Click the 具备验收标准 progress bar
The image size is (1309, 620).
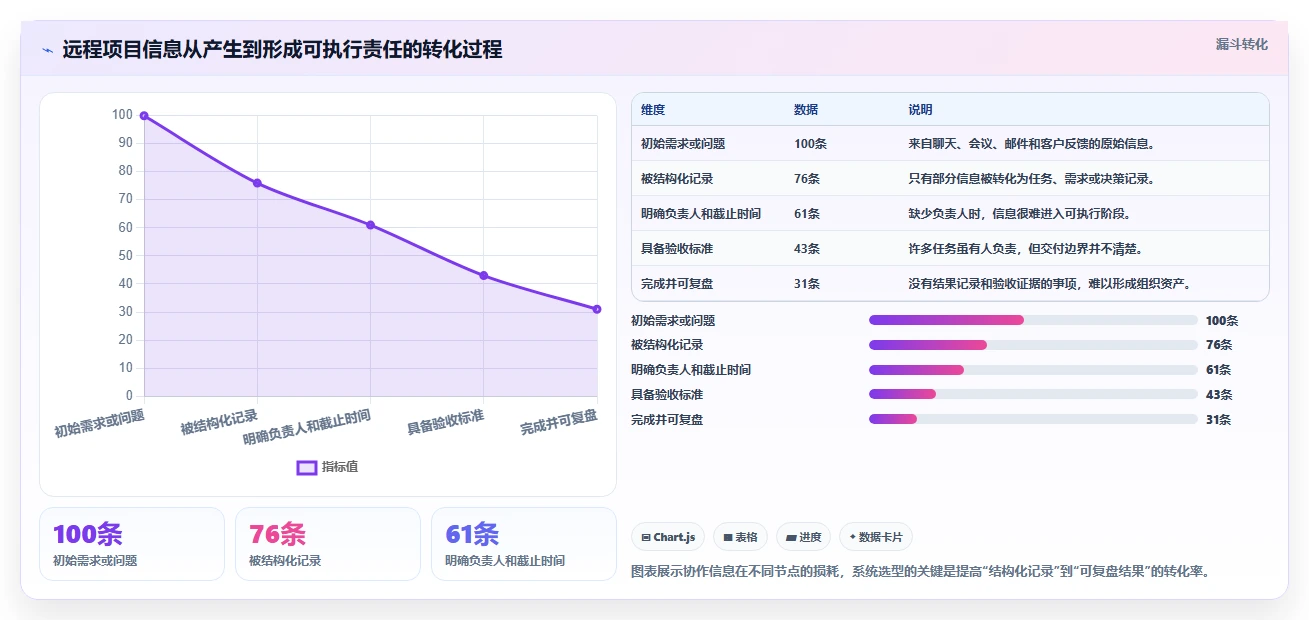pos(1033,395)
